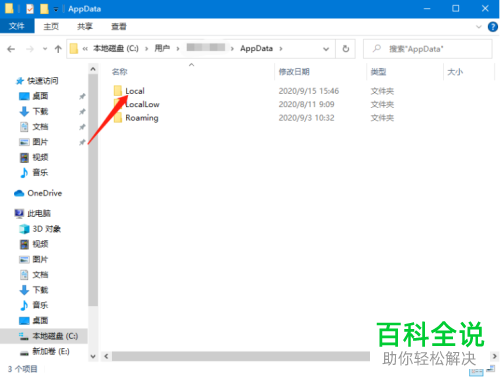
Task: Open the help button
Action: click(493, 27)
